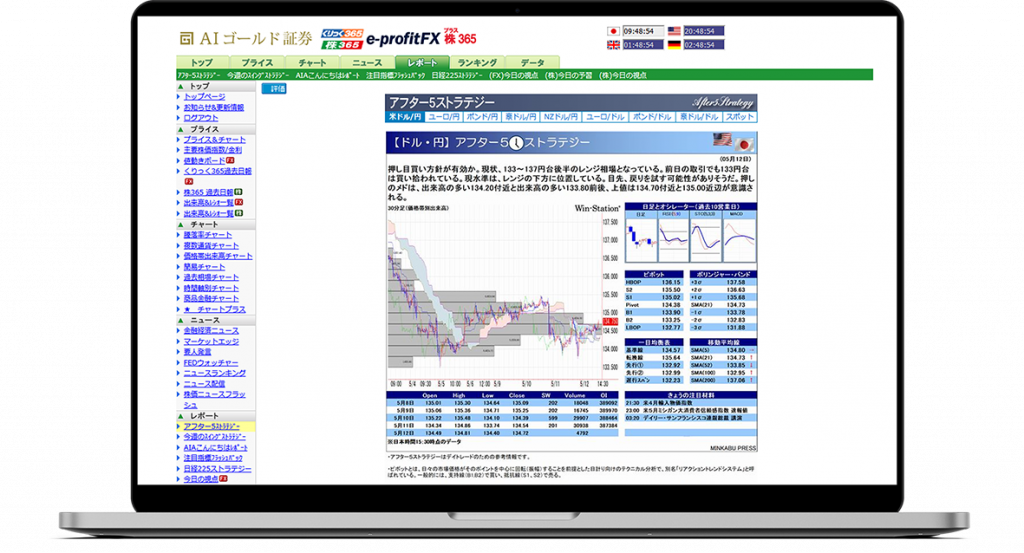
Task: Collapse the プライス sidebar section triangle
Action: pyautogui.click(x=181, y=129)
